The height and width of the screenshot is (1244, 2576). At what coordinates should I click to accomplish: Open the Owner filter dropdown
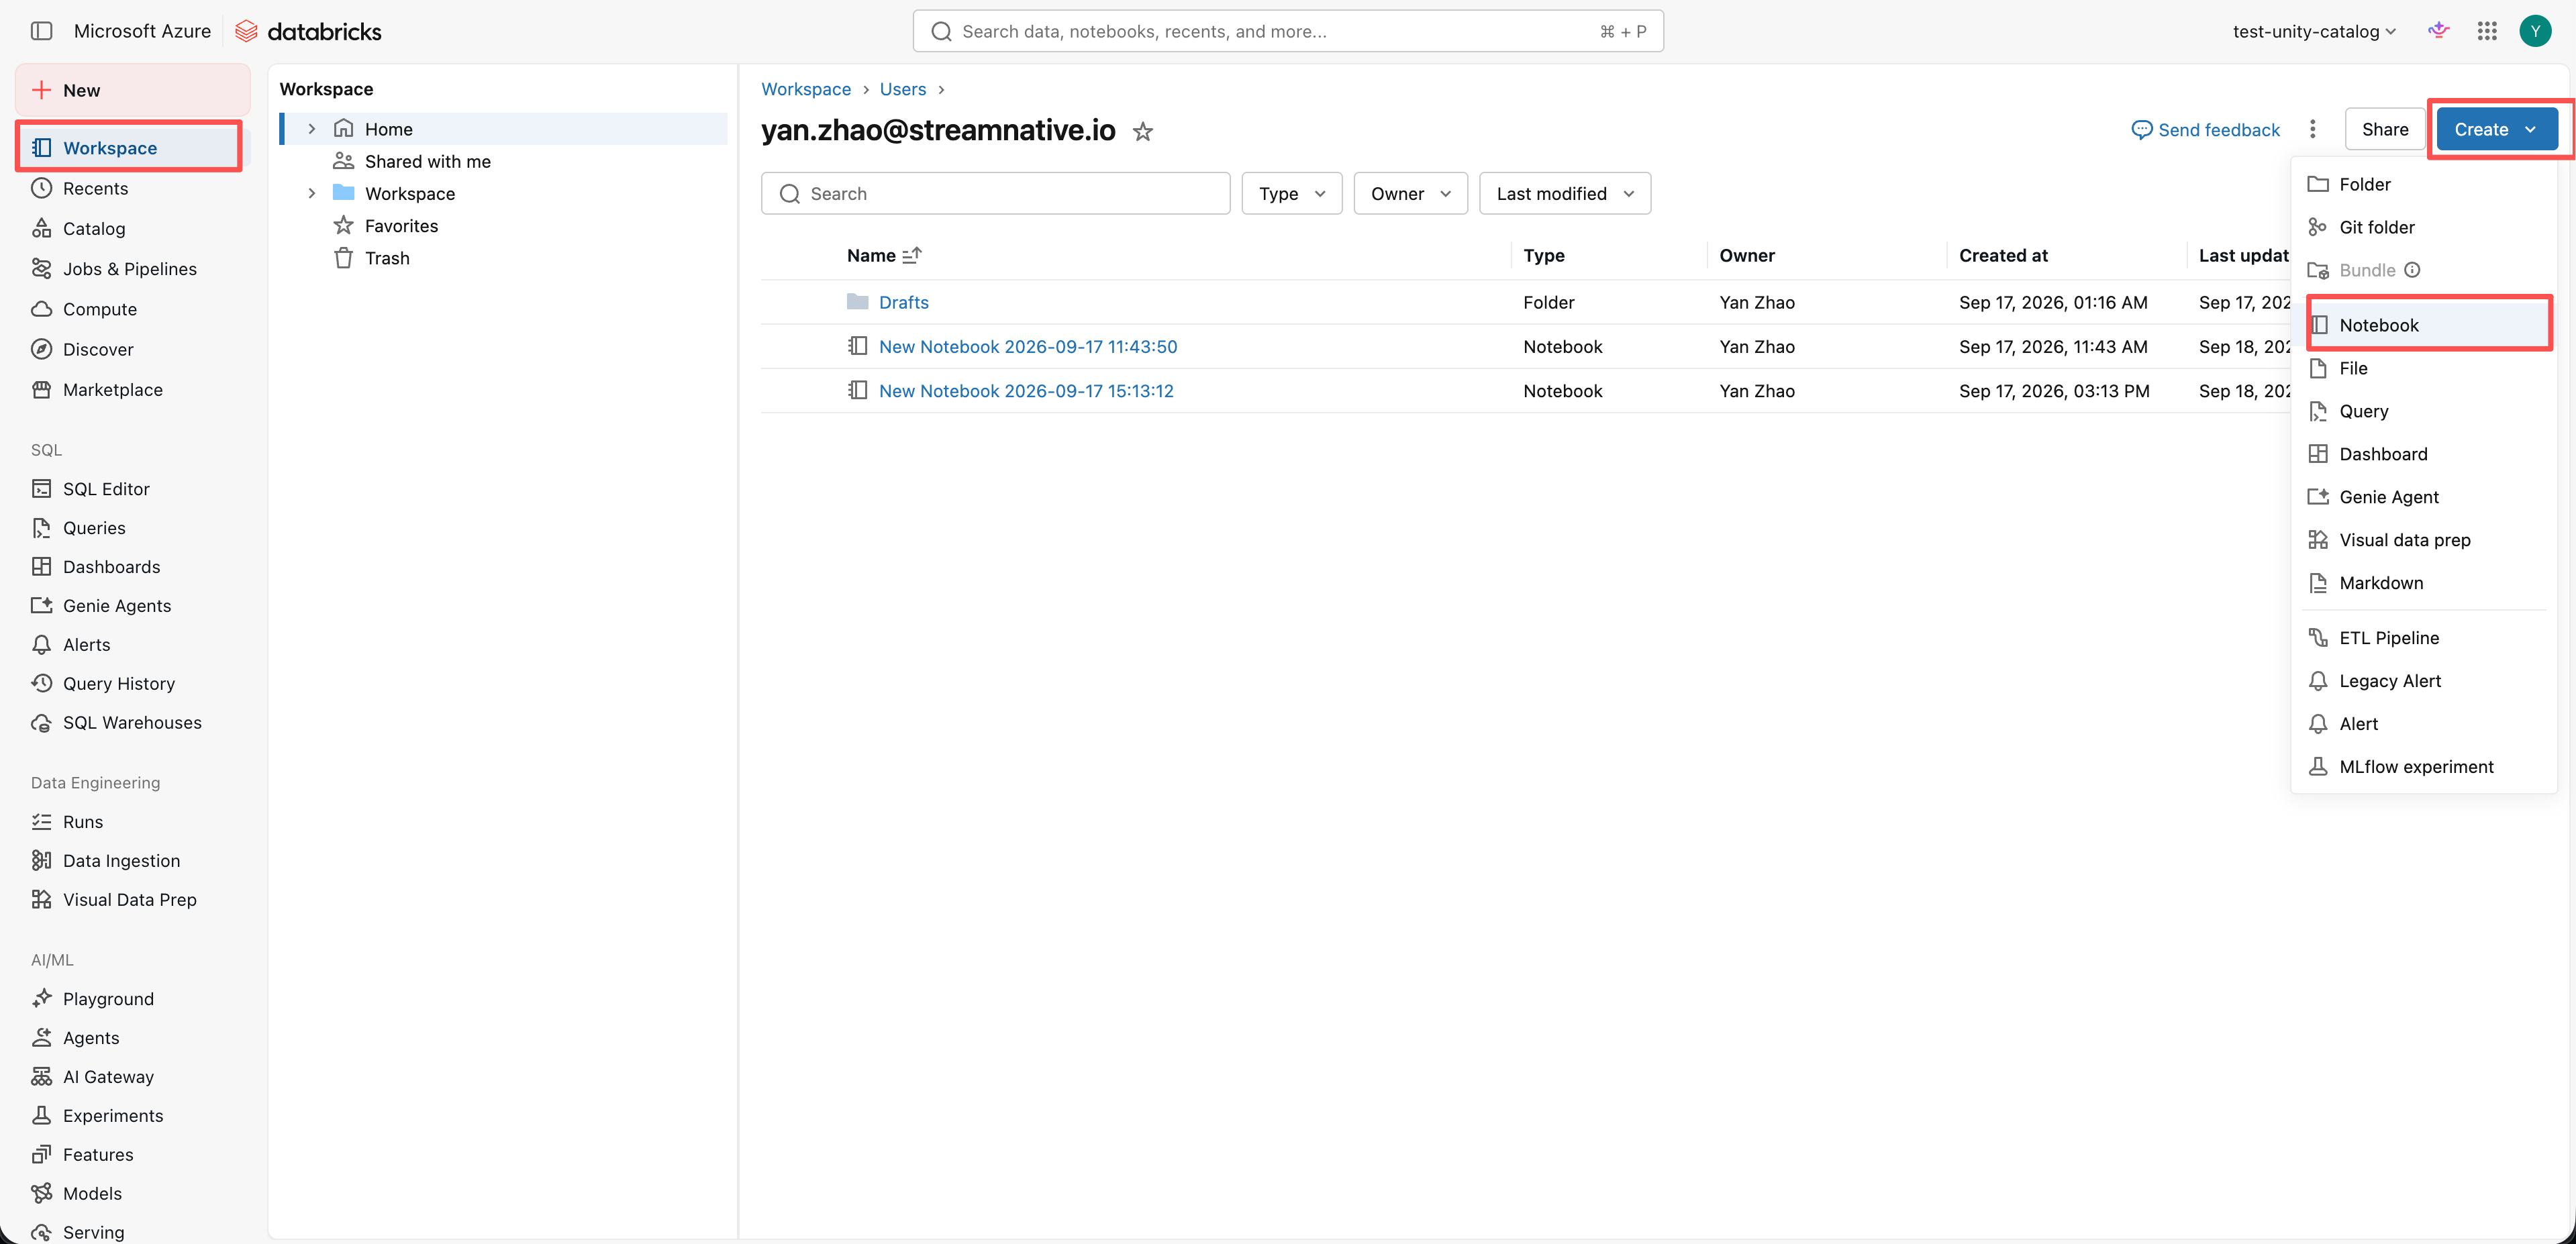[x=1410, y=193]
